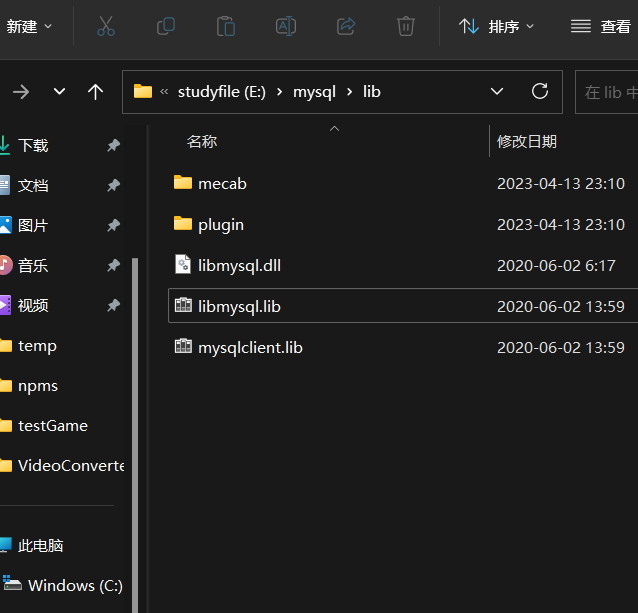Expand address bar history dropdown
The height and width of the screenshot is (613, 638).
(497, 92)
